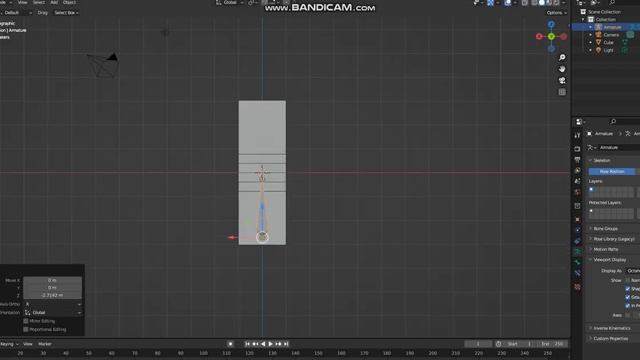This screenshot has height=360, width=640.
Task: Enable the Mirror Editing checkbox
Action: click(x=26, y=321)
